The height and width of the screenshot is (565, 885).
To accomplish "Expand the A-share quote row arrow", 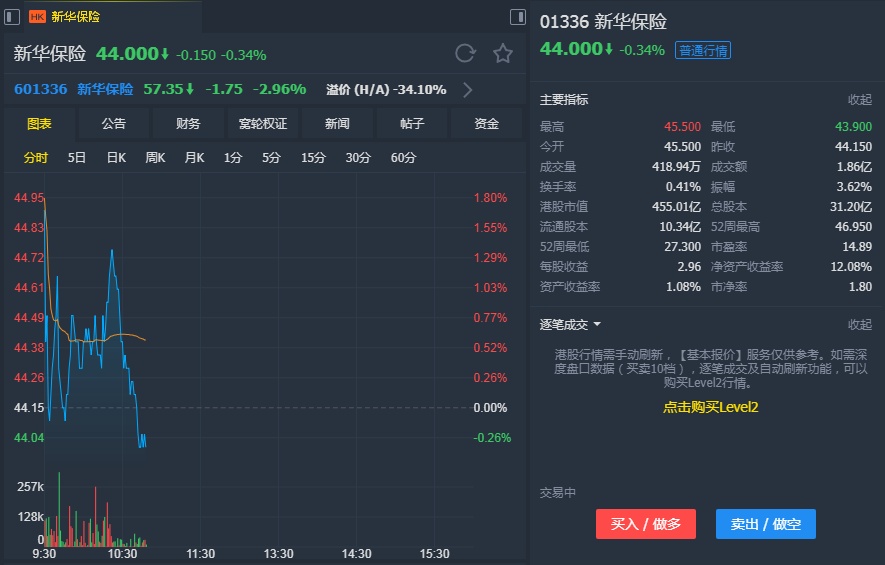I will pos(468,90).
